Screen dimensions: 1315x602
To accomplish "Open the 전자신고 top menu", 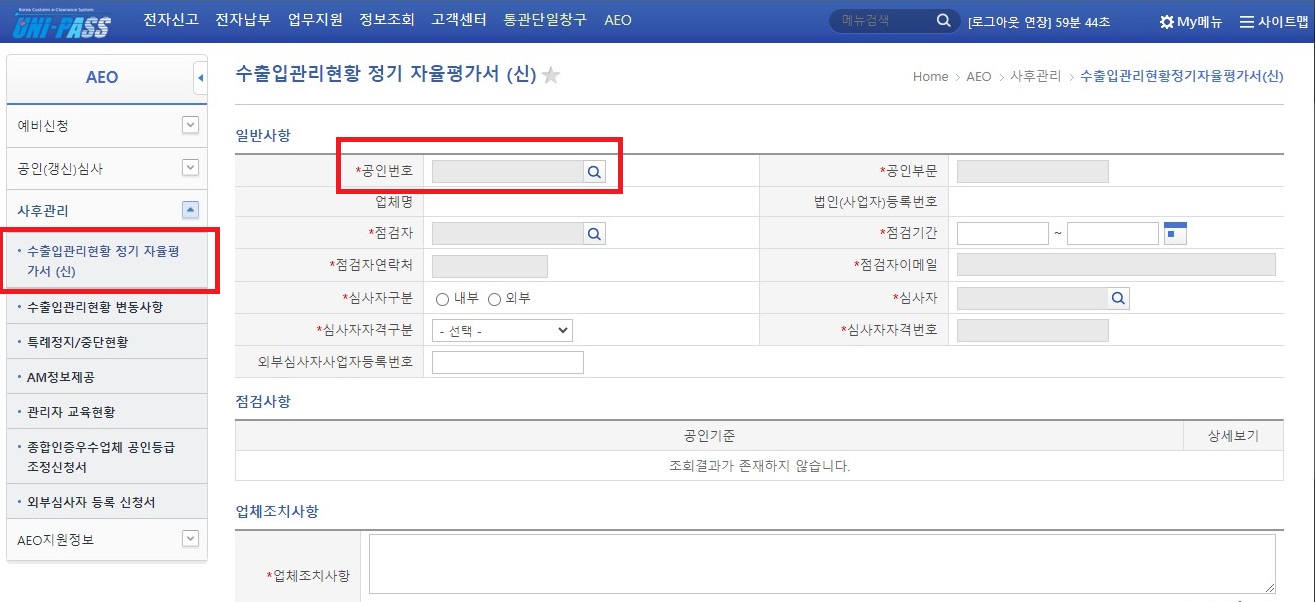I will click(x=171, y=20).
